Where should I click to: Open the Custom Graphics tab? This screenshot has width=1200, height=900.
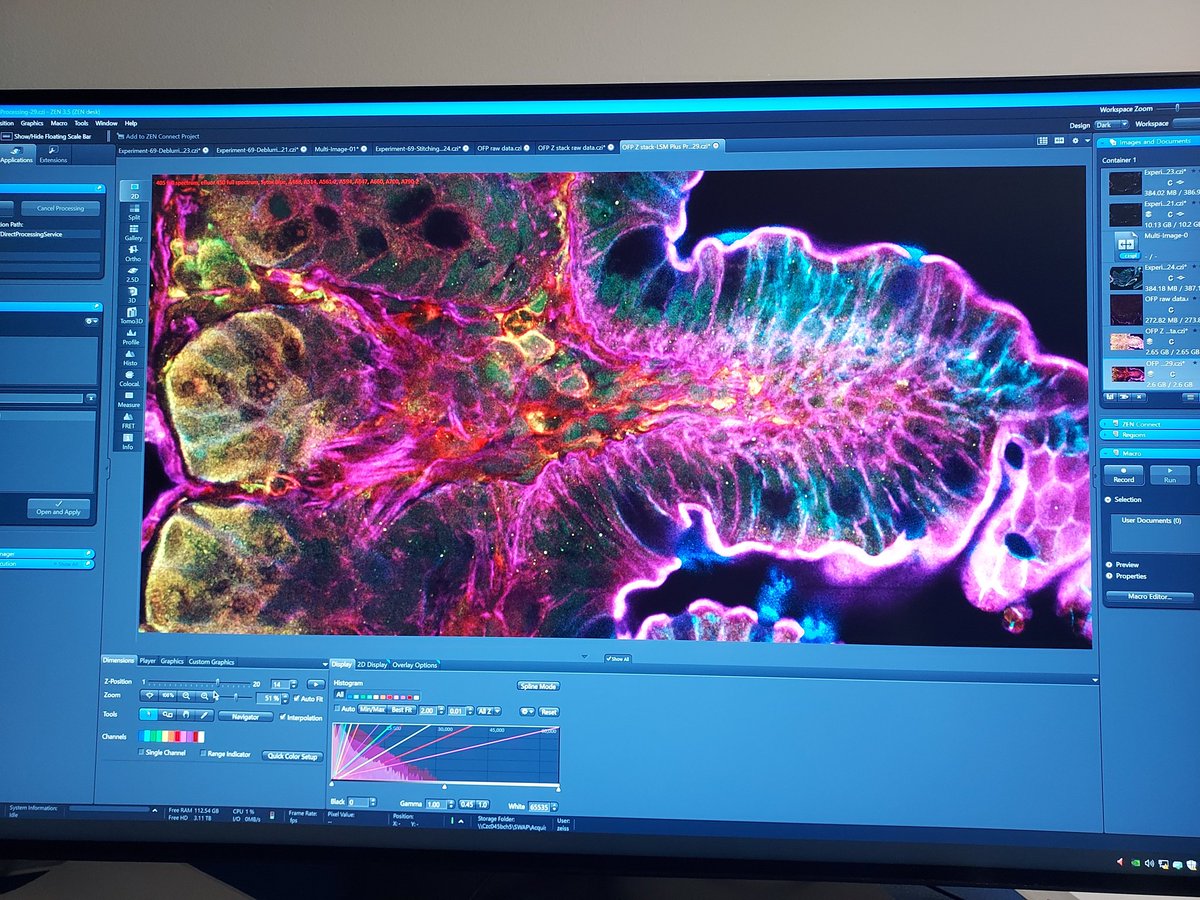(x=211, y=662)
